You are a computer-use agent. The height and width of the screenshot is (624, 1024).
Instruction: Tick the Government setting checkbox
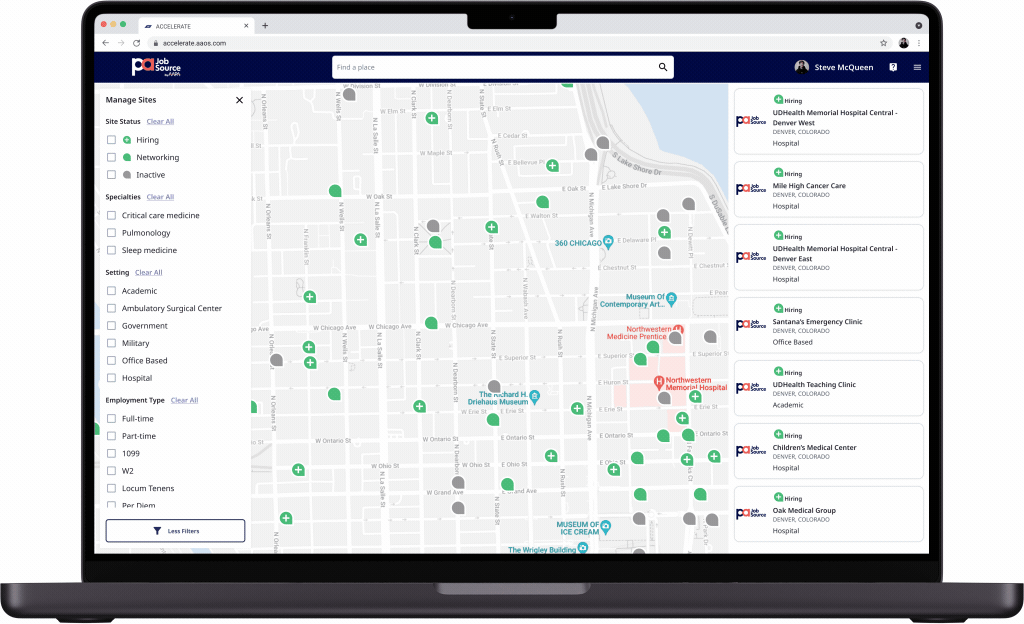(x=111, y=326)
